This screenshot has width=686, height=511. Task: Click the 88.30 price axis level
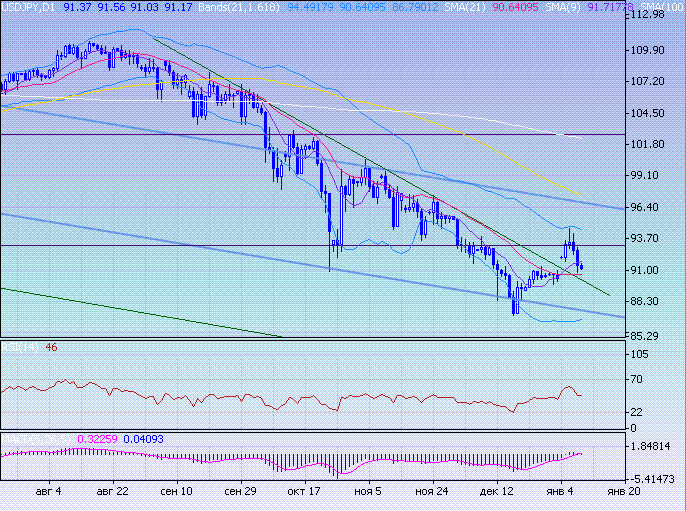point(651,302)
